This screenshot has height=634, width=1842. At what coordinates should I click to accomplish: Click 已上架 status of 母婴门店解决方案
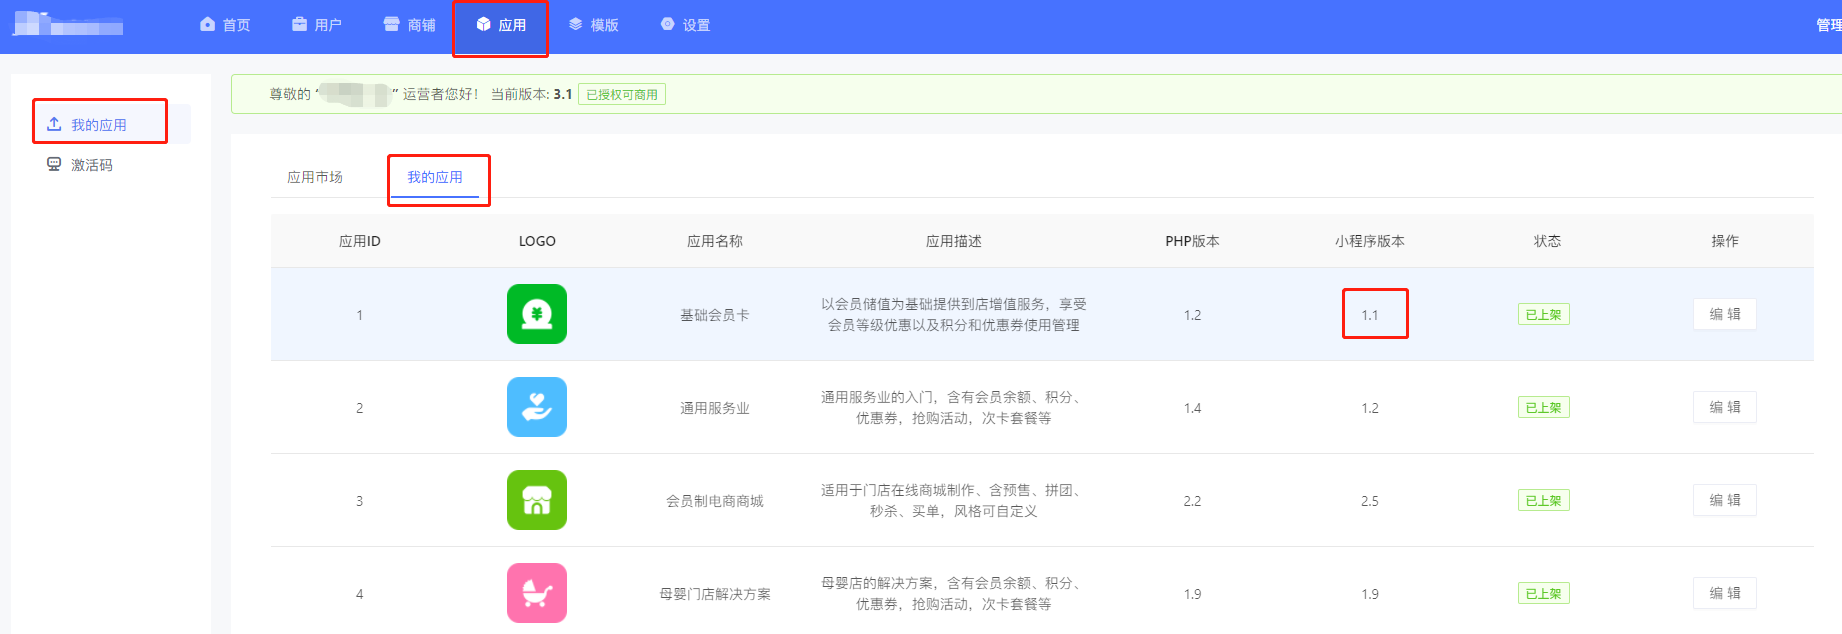[1544, 593]
